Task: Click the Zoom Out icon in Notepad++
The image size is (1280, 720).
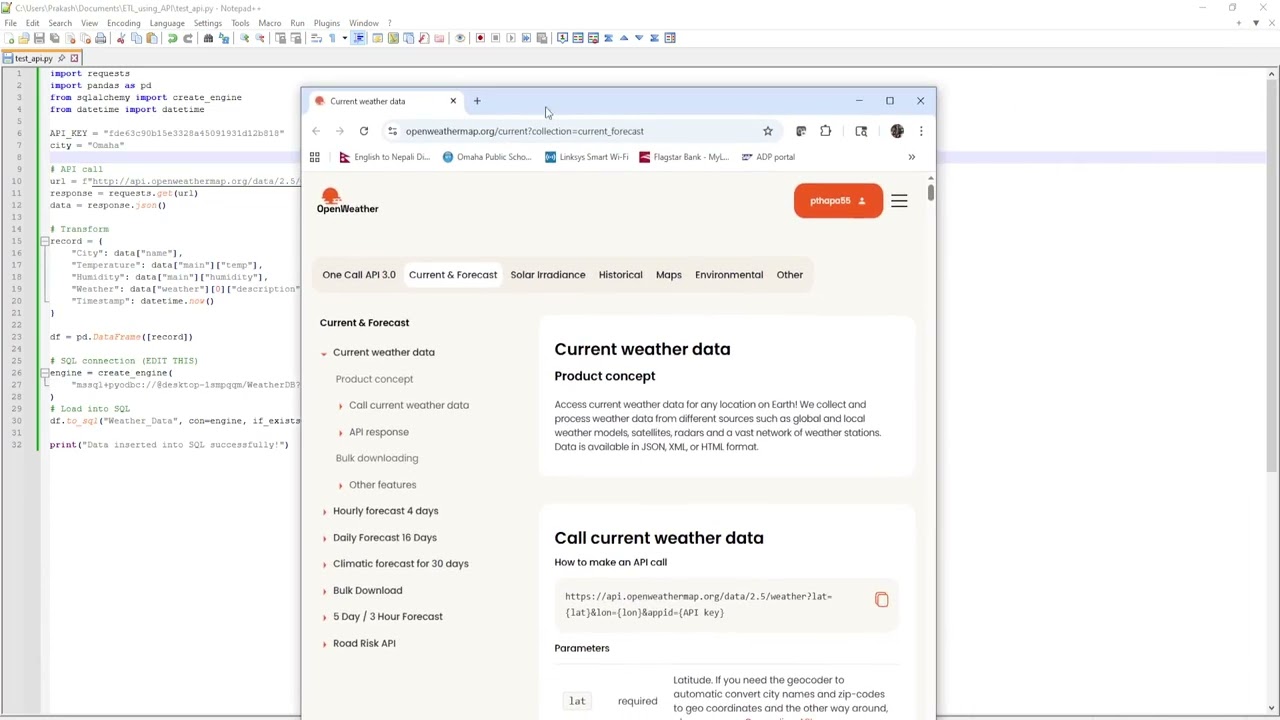Action: click(260, 38)
